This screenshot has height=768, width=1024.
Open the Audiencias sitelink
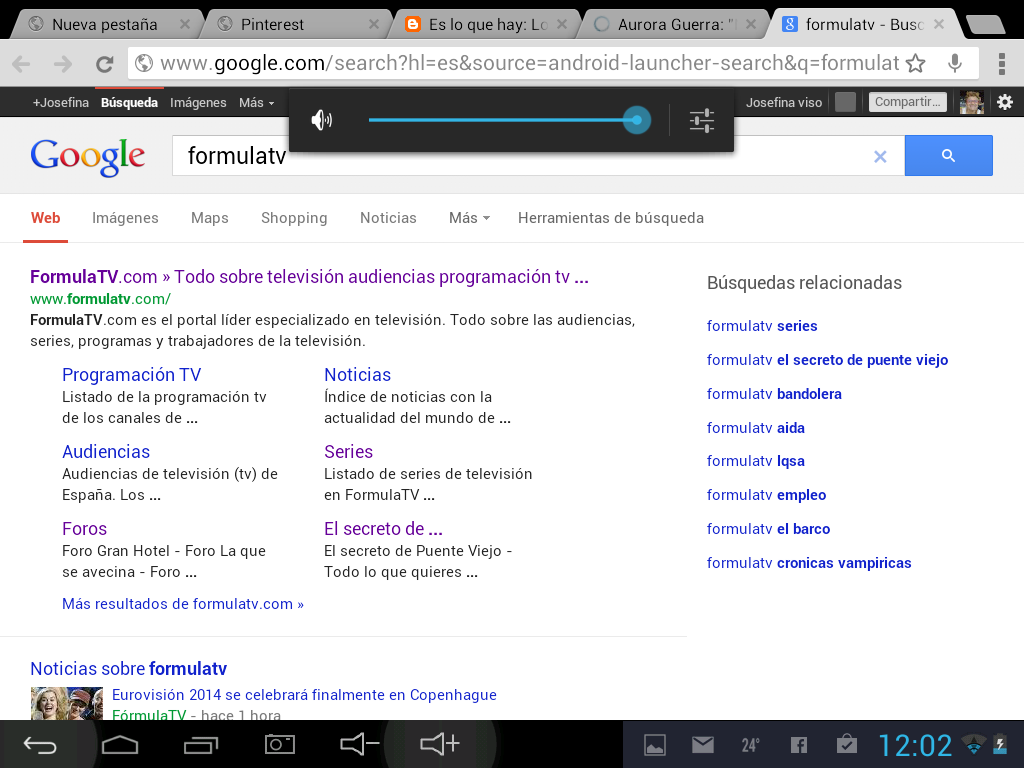point(106,452)
